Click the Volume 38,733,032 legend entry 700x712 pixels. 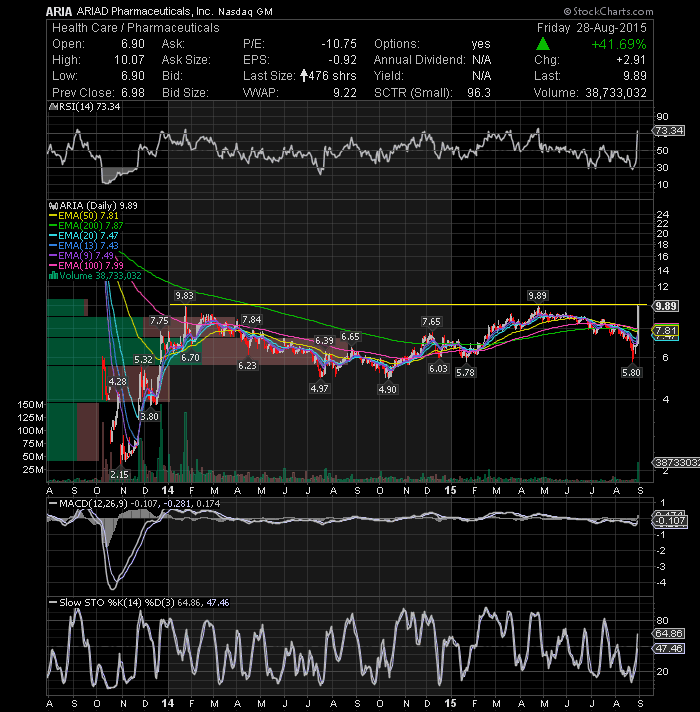100,276
